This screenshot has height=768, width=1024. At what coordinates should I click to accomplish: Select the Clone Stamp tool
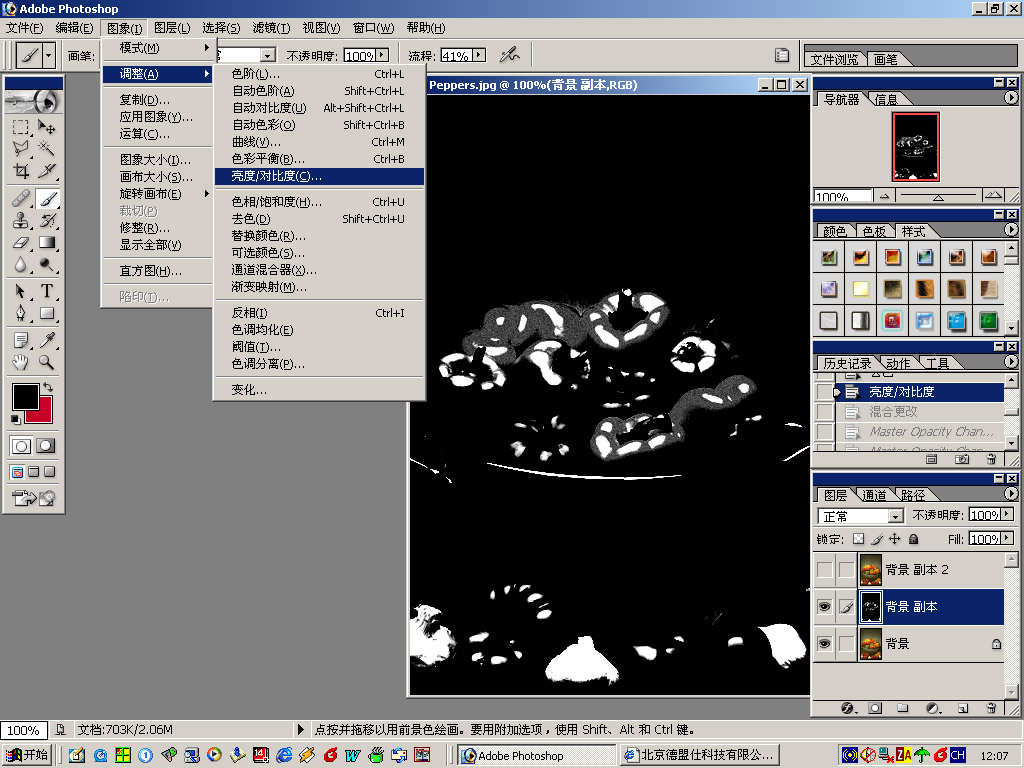[21, 220]
